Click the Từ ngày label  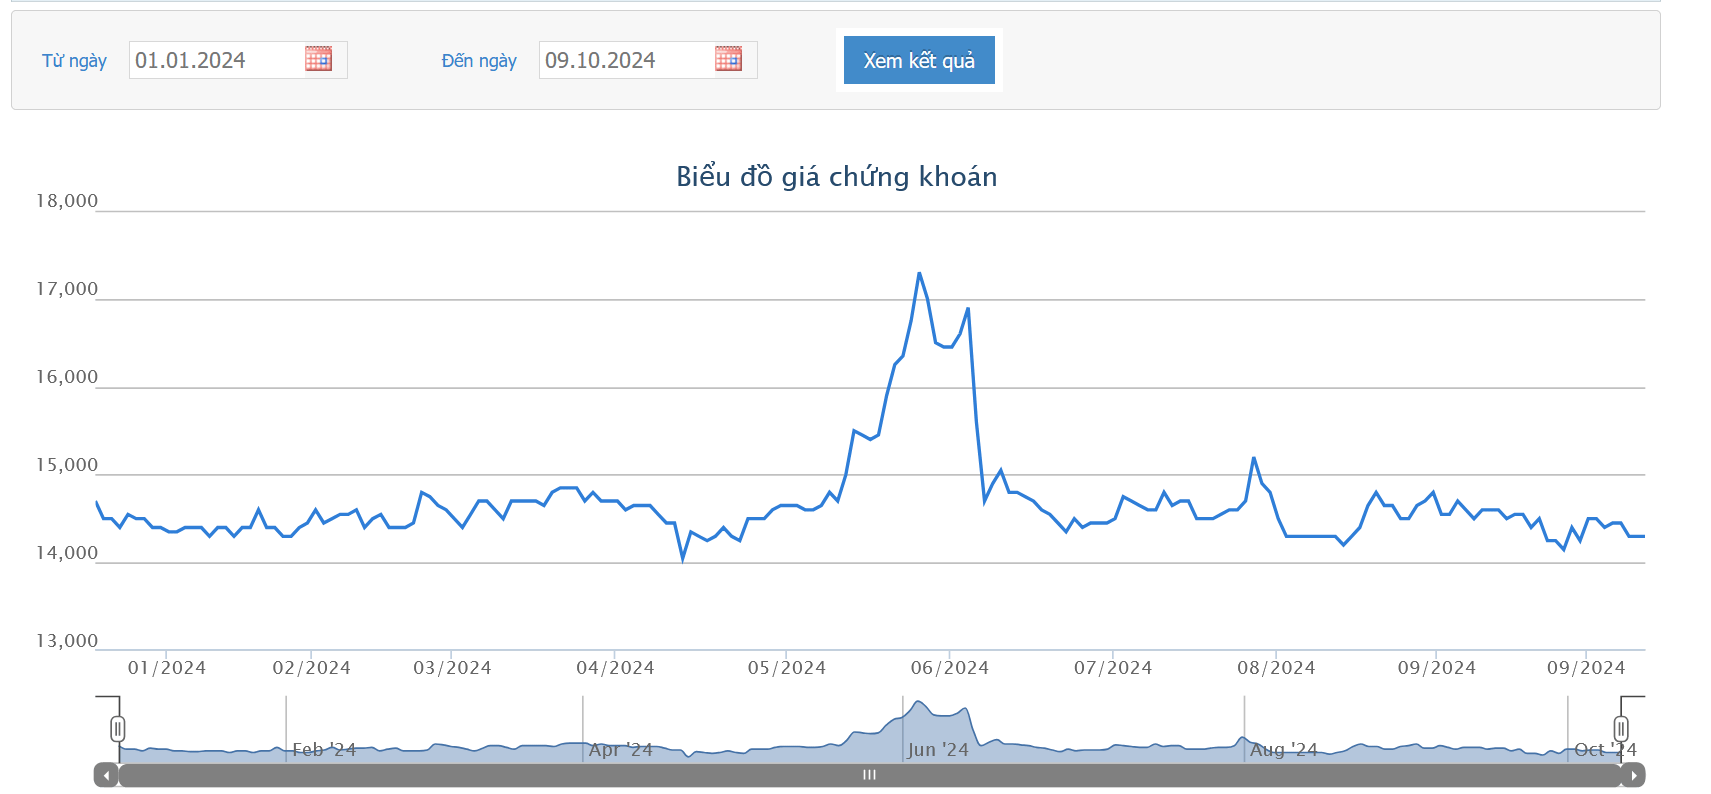point(74,61)
